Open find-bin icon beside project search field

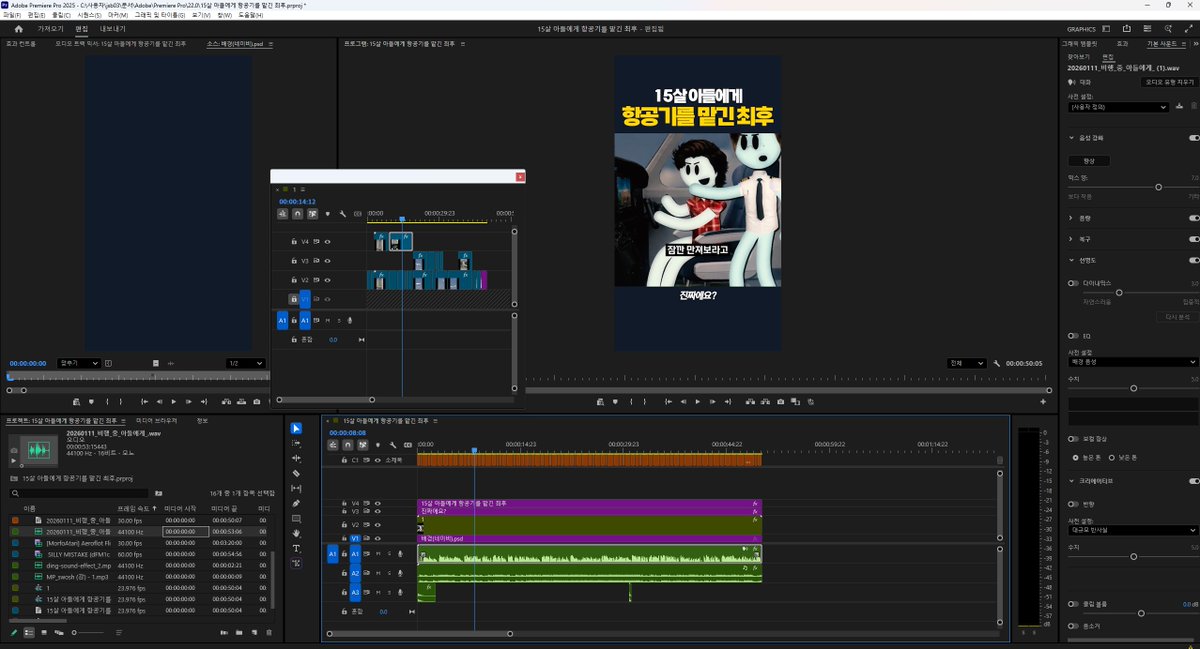tap(158, 493)
